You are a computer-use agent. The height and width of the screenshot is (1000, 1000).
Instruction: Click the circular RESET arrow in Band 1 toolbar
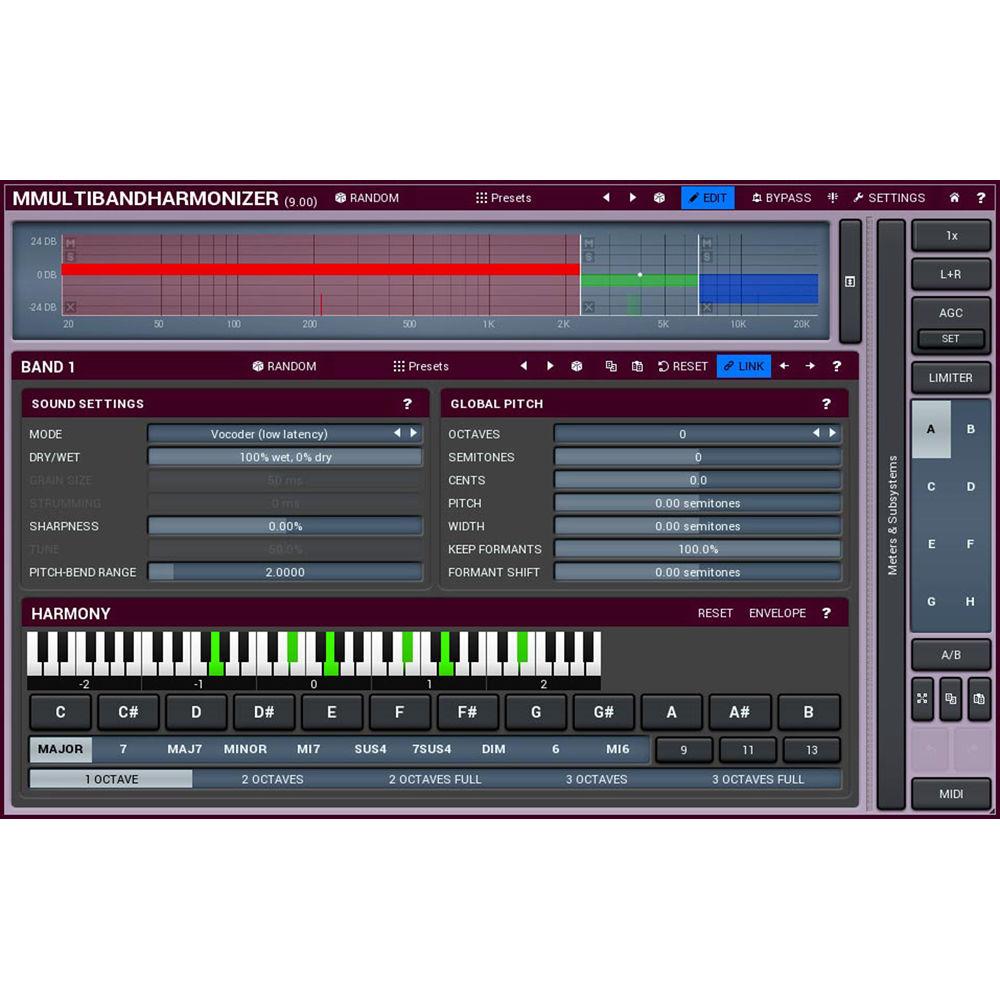664,366
